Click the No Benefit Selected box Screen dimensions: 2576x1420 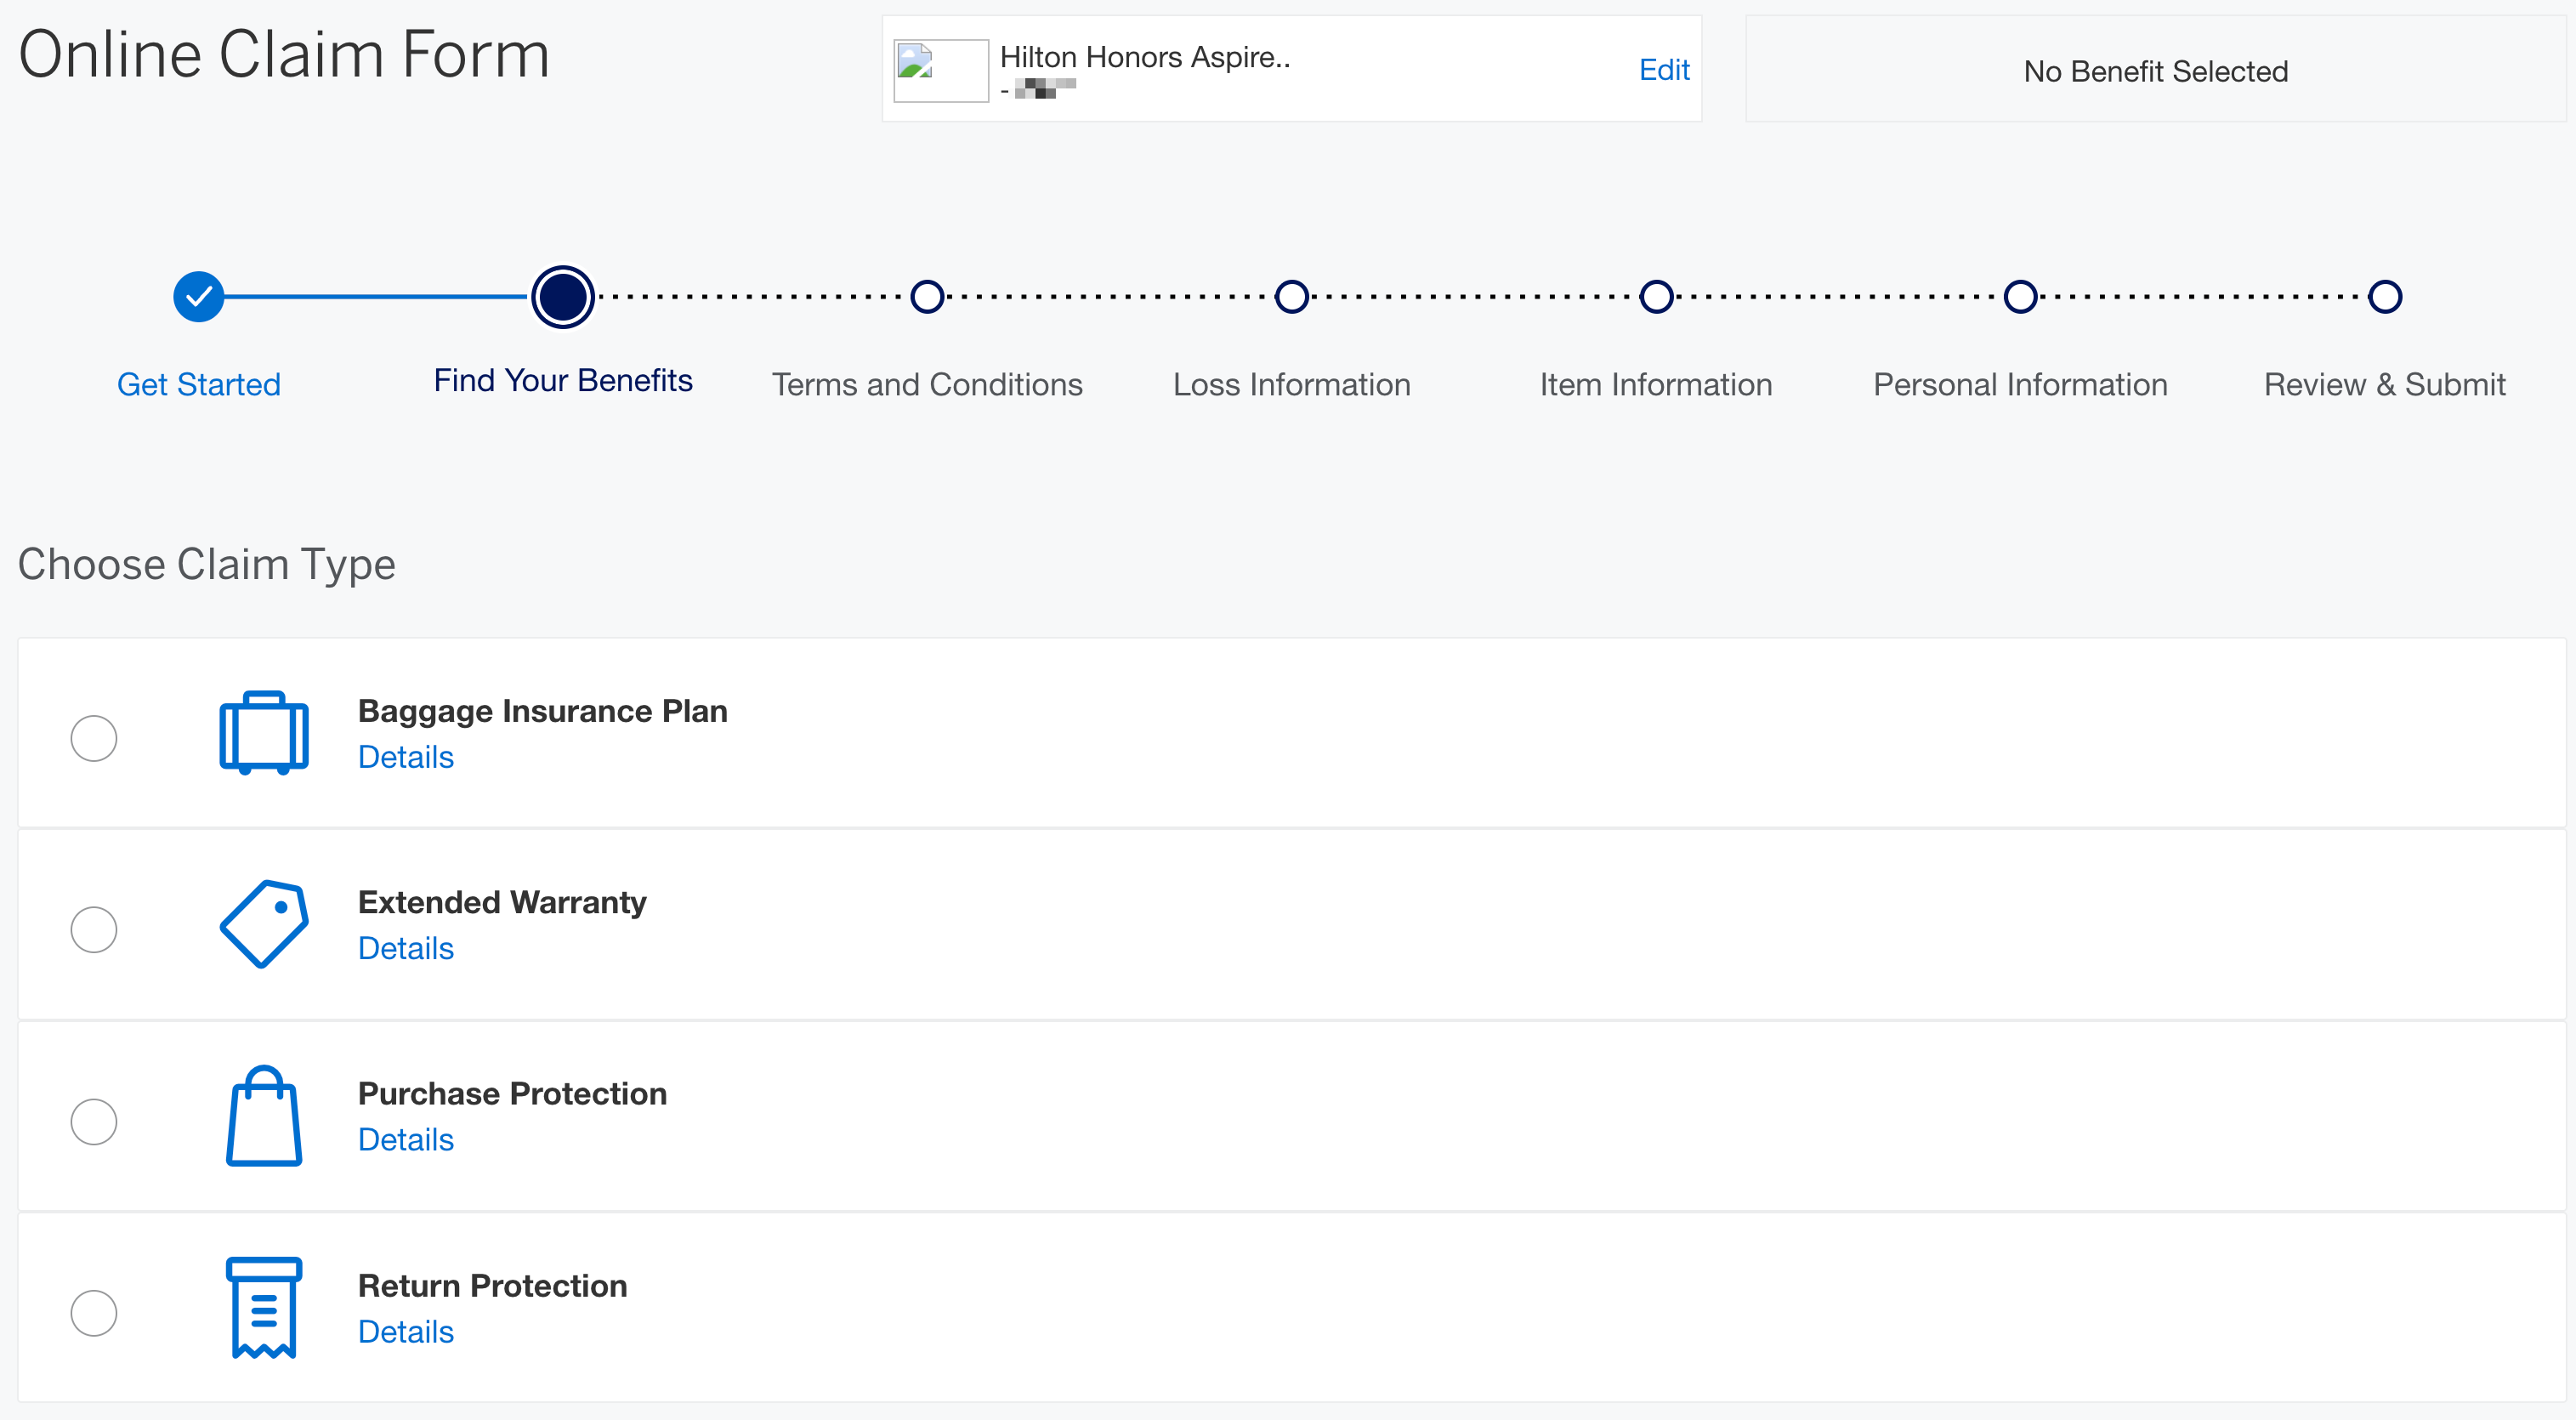pyautogui.click(x=2155, y=71)
